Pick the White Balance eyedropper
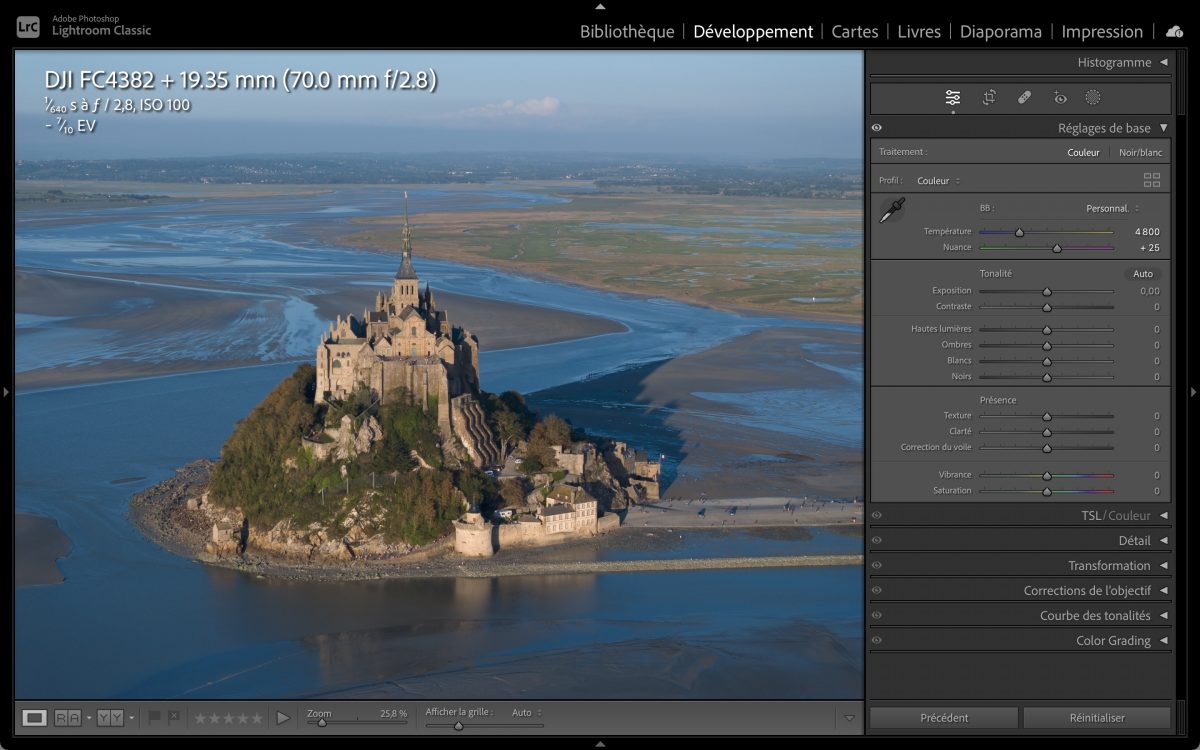The width and height of the screenshot is (1200, 750). pos(891,210)
